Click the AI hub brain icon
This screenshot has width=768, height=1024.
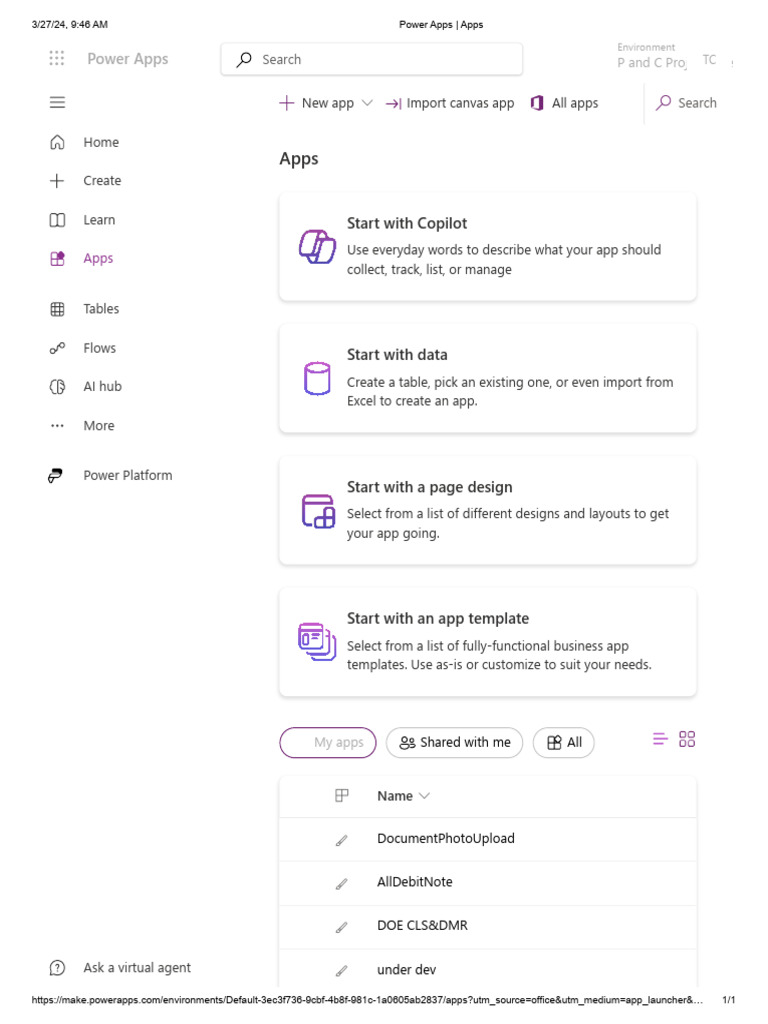[x=57, y=387]
